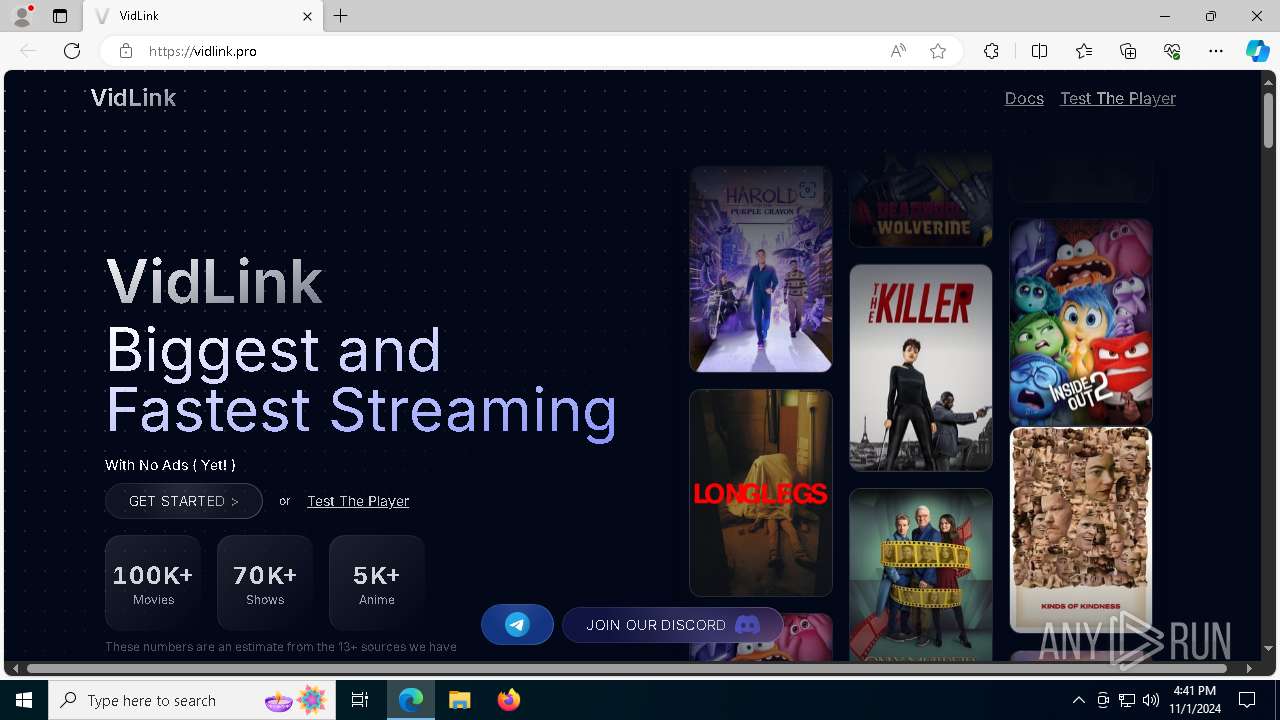Click scrollbar down arrow
Viewport: 1280px width, 720px height.
[1268, 649]
